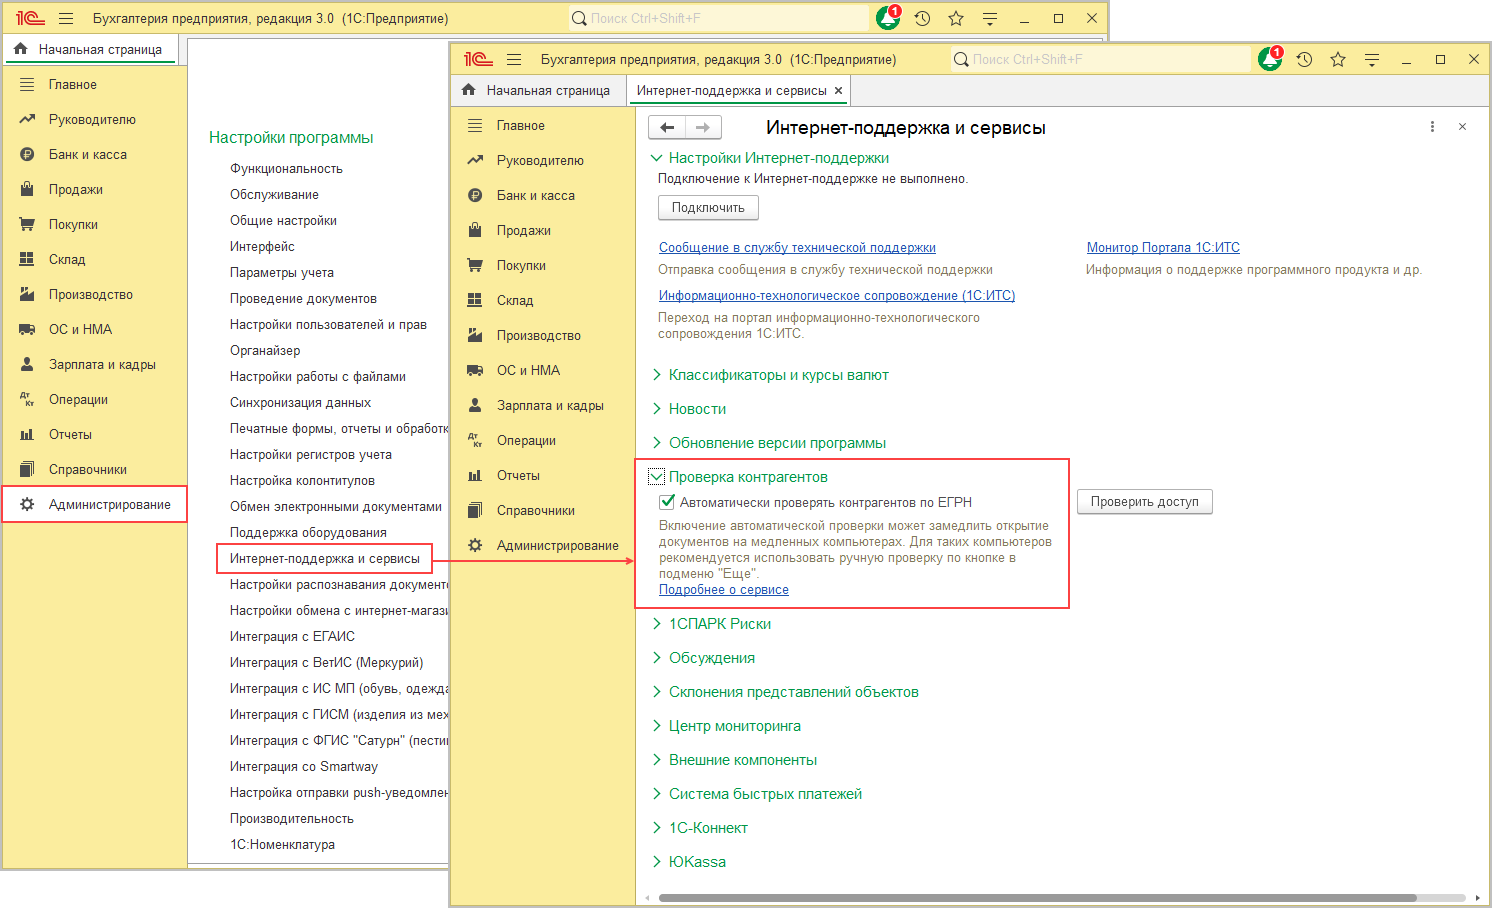Open the three-dot More menu of form
This screenshot has height=908, width=1492.
(1432, 127)
